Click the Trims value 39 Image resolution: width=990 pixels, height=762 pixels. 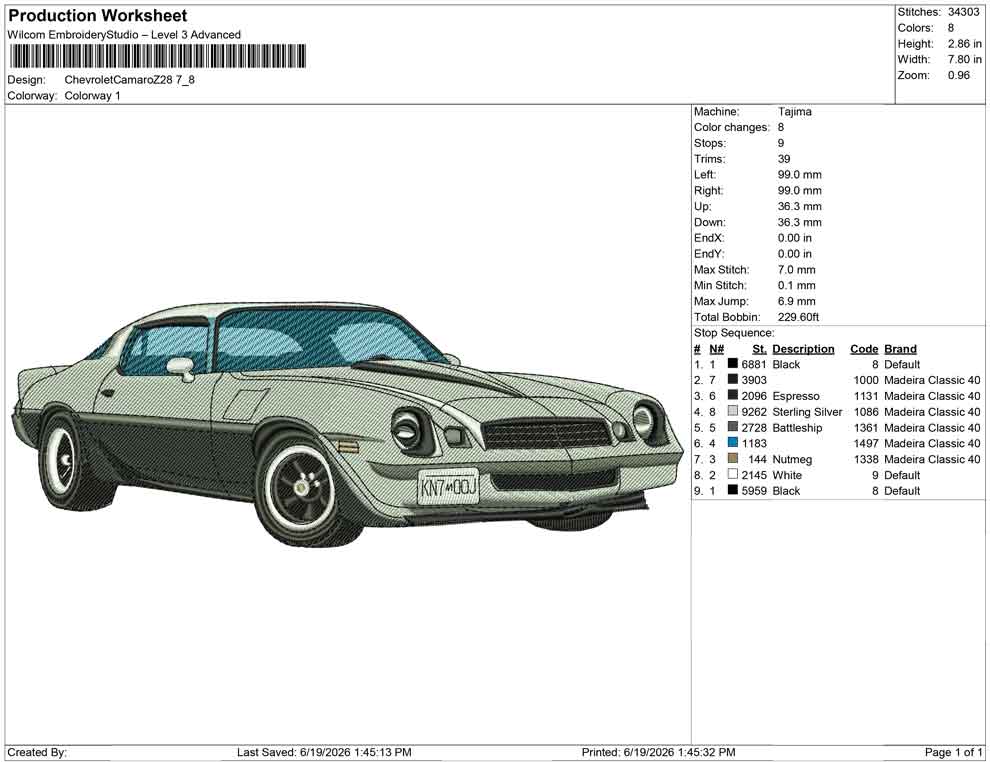(x=784, y=159)
